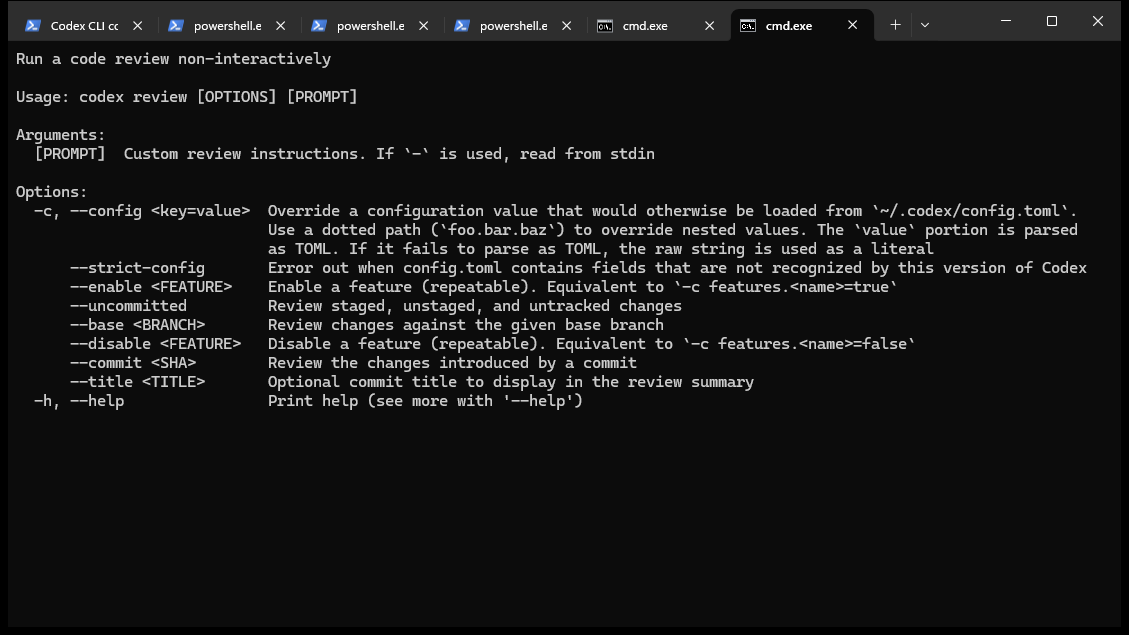
Task: Click the command prompt icon on active cmd.exe tab
Action: click(748, 26)
